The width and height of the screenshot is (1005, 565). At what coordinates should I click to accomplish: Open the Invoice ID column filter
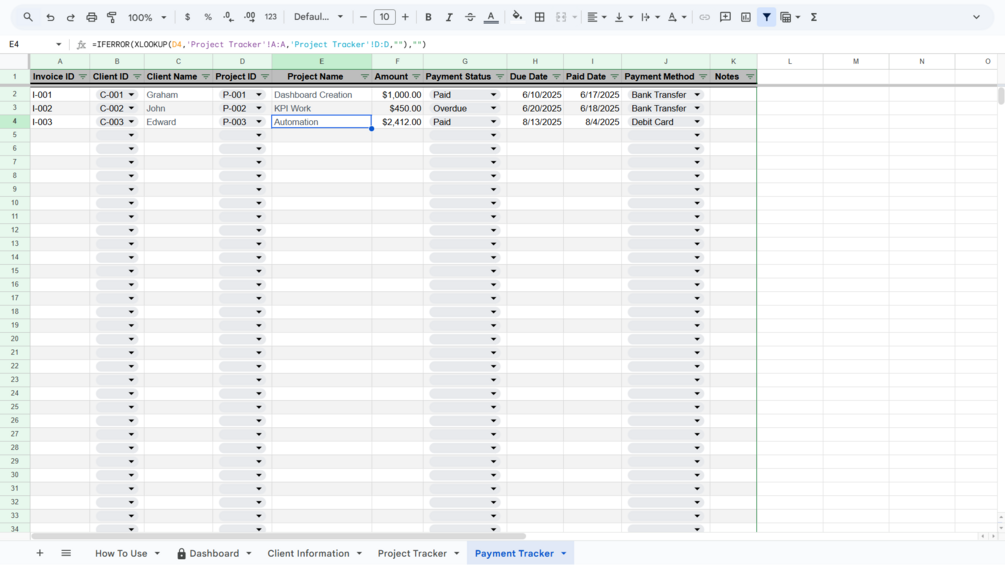point(83,77)
